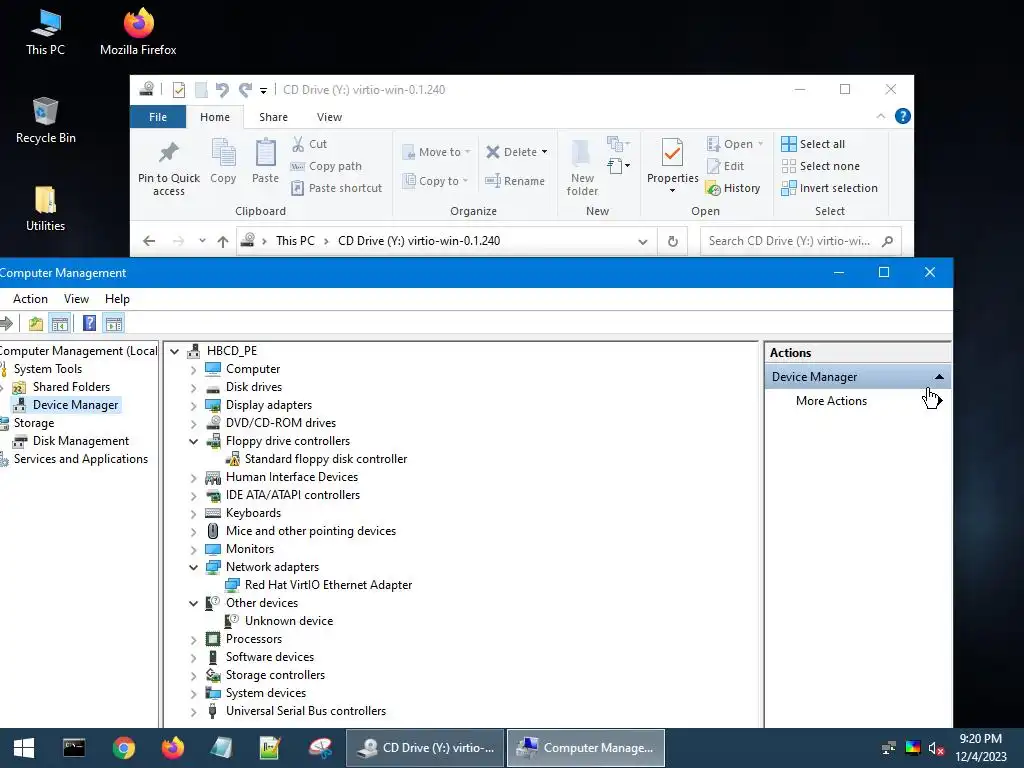Click Delete X icon in Organize group
1024x768 pixels.
tap(492, 152)
